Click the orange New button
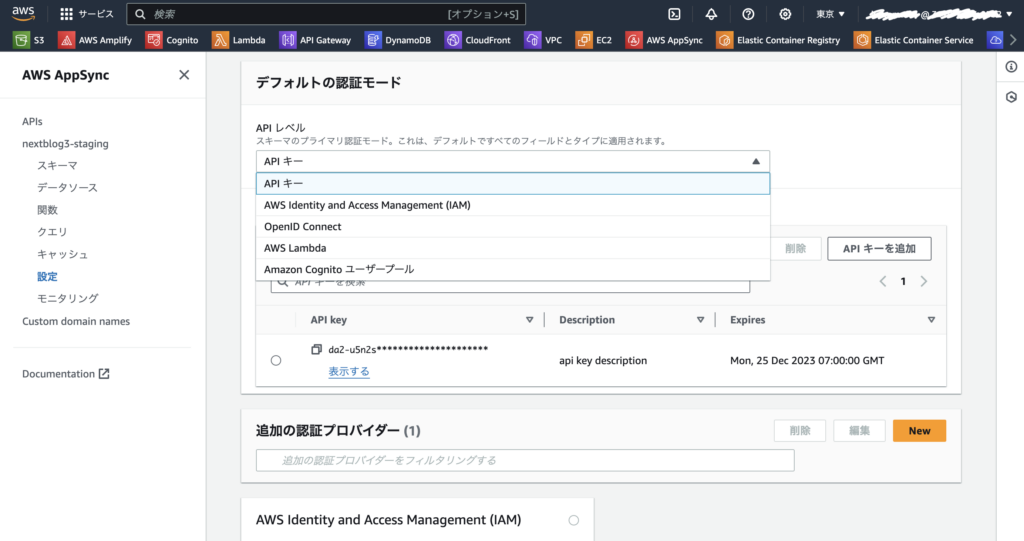Screen dimensions: 1024x541 919,431
